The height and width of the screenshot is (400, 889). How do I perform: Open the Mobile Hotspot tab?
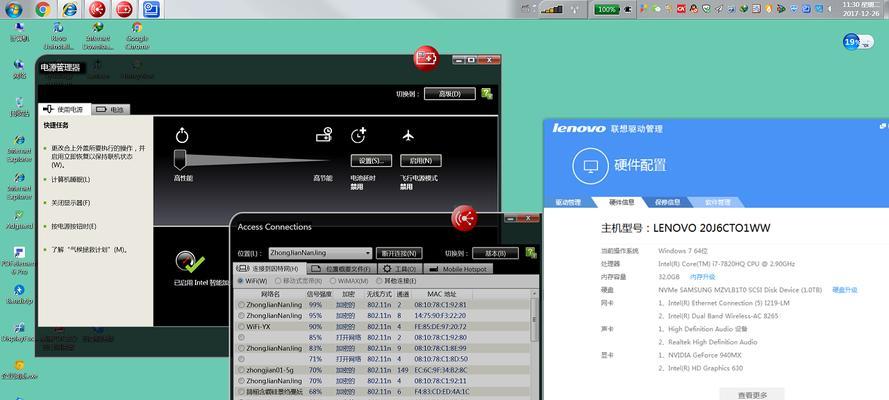458,269
